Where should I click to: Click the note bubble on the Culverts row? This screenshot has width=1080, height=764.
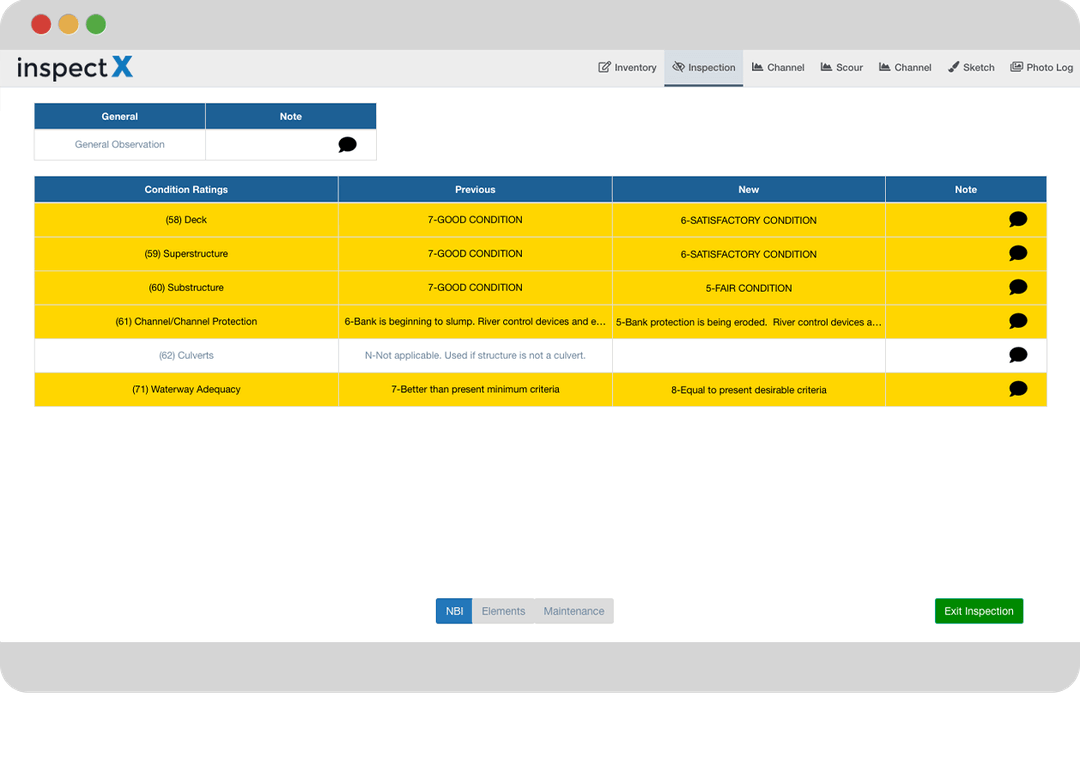(x=1018, y=355)
